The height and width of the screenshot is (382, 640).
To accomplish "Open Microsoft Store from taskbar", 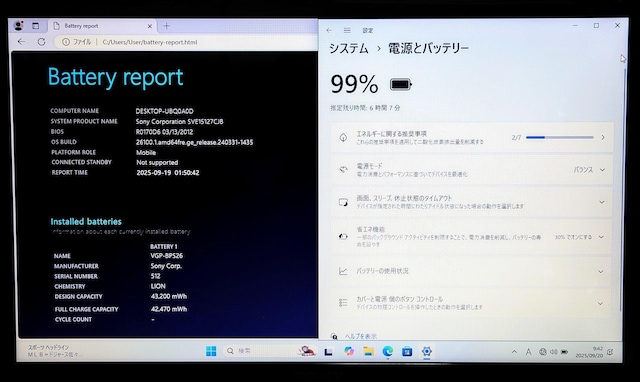I will tap(407, 351).
